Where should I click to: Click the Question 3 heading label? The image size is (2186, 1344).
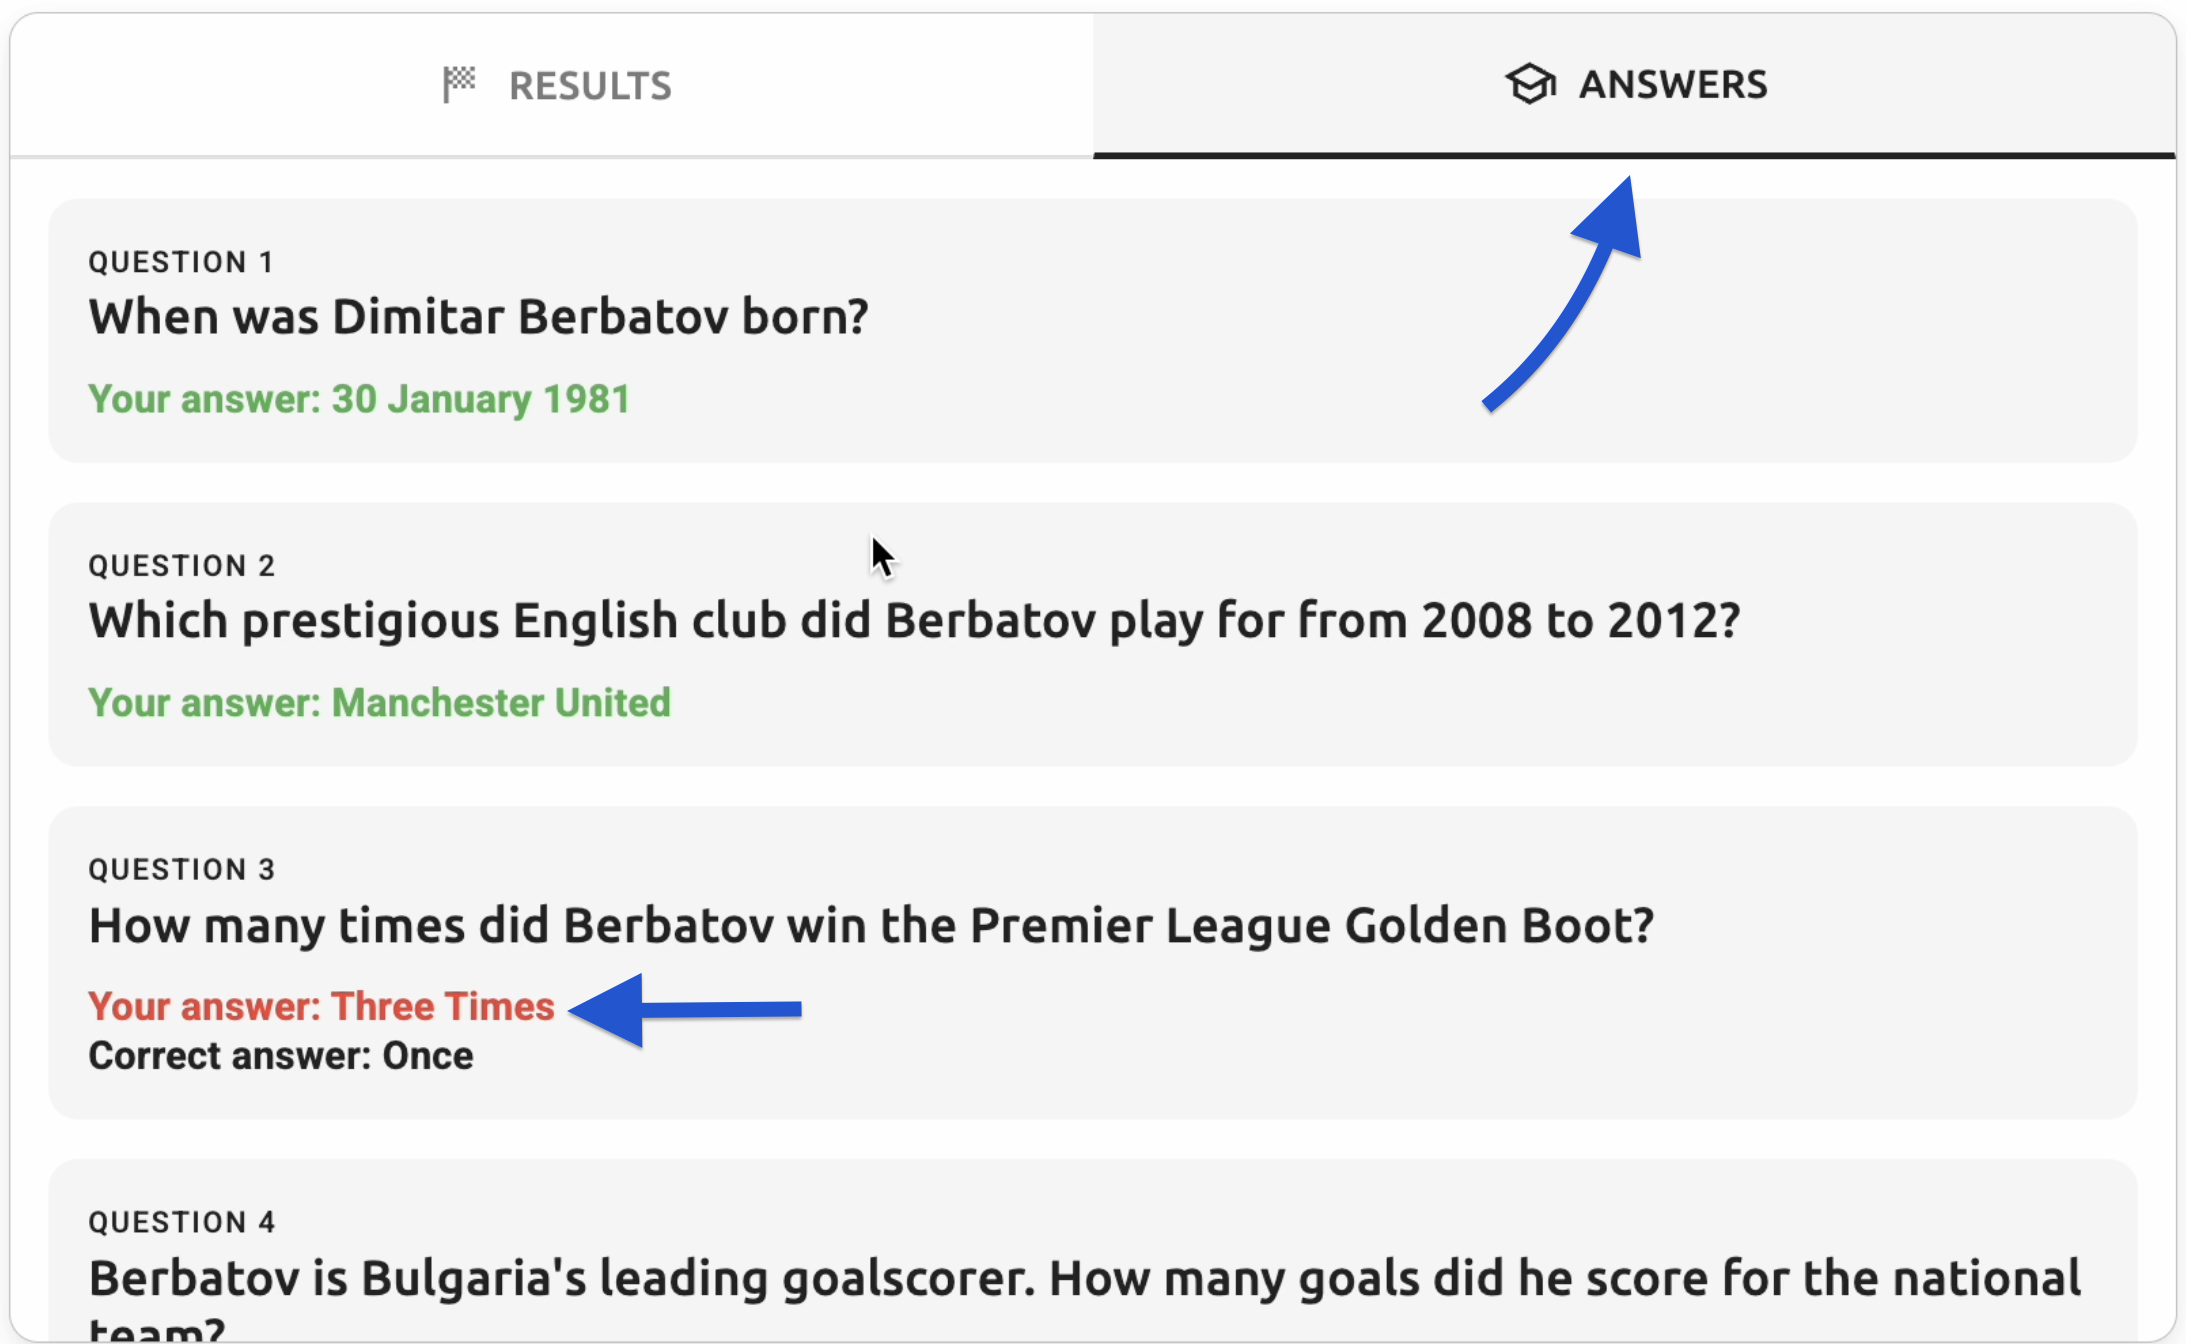coord(182,870)
